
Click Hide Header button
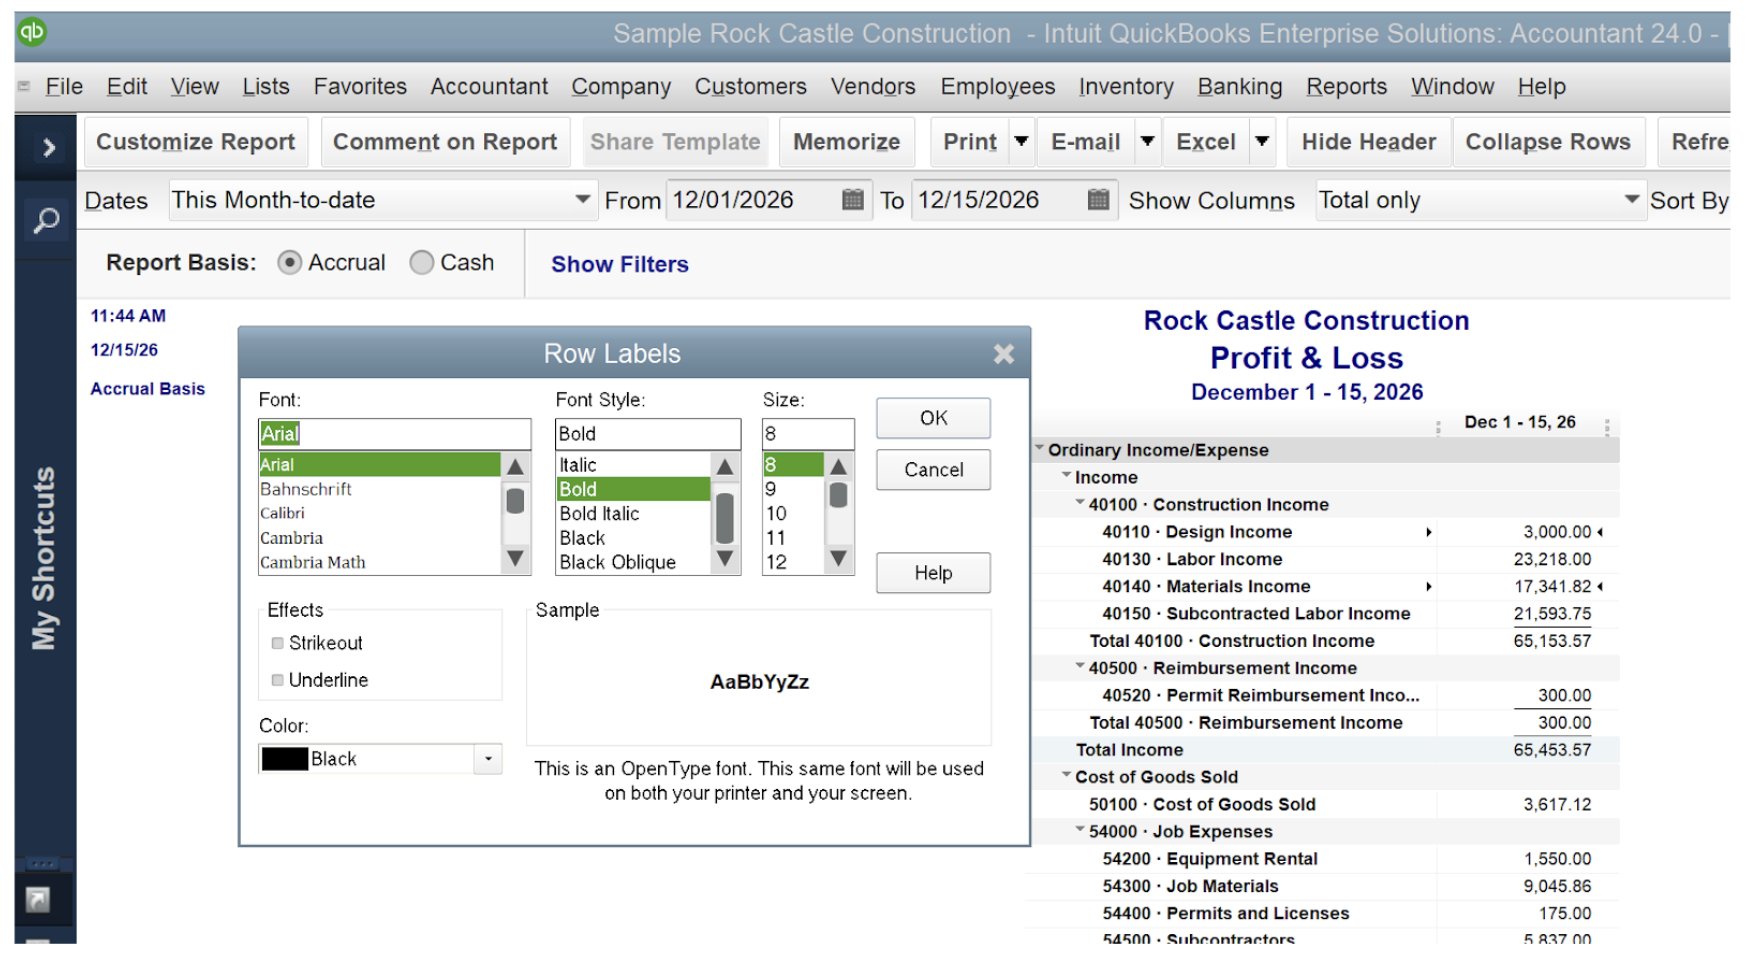(1368, 142)
